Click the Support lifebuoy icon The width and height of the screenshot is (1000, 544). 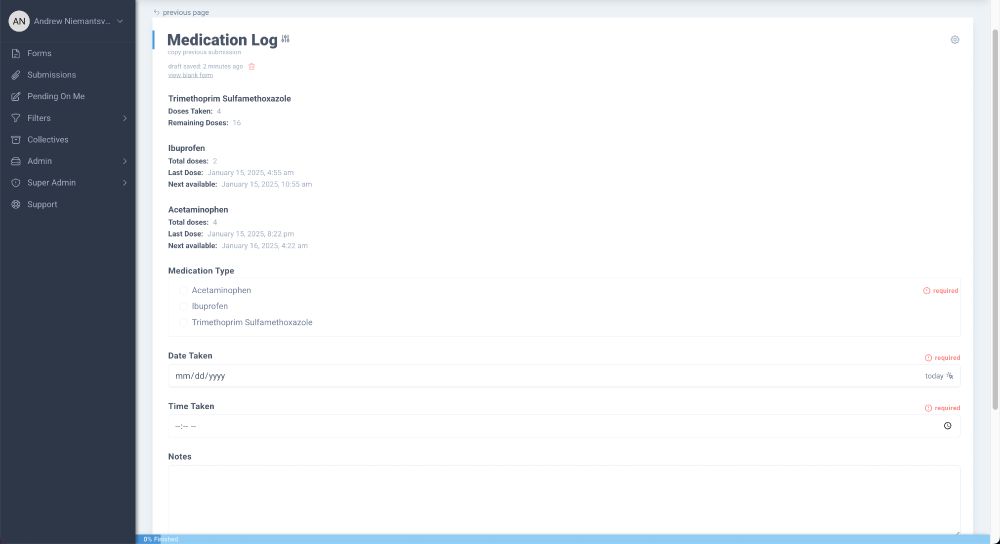click(16, 205)
